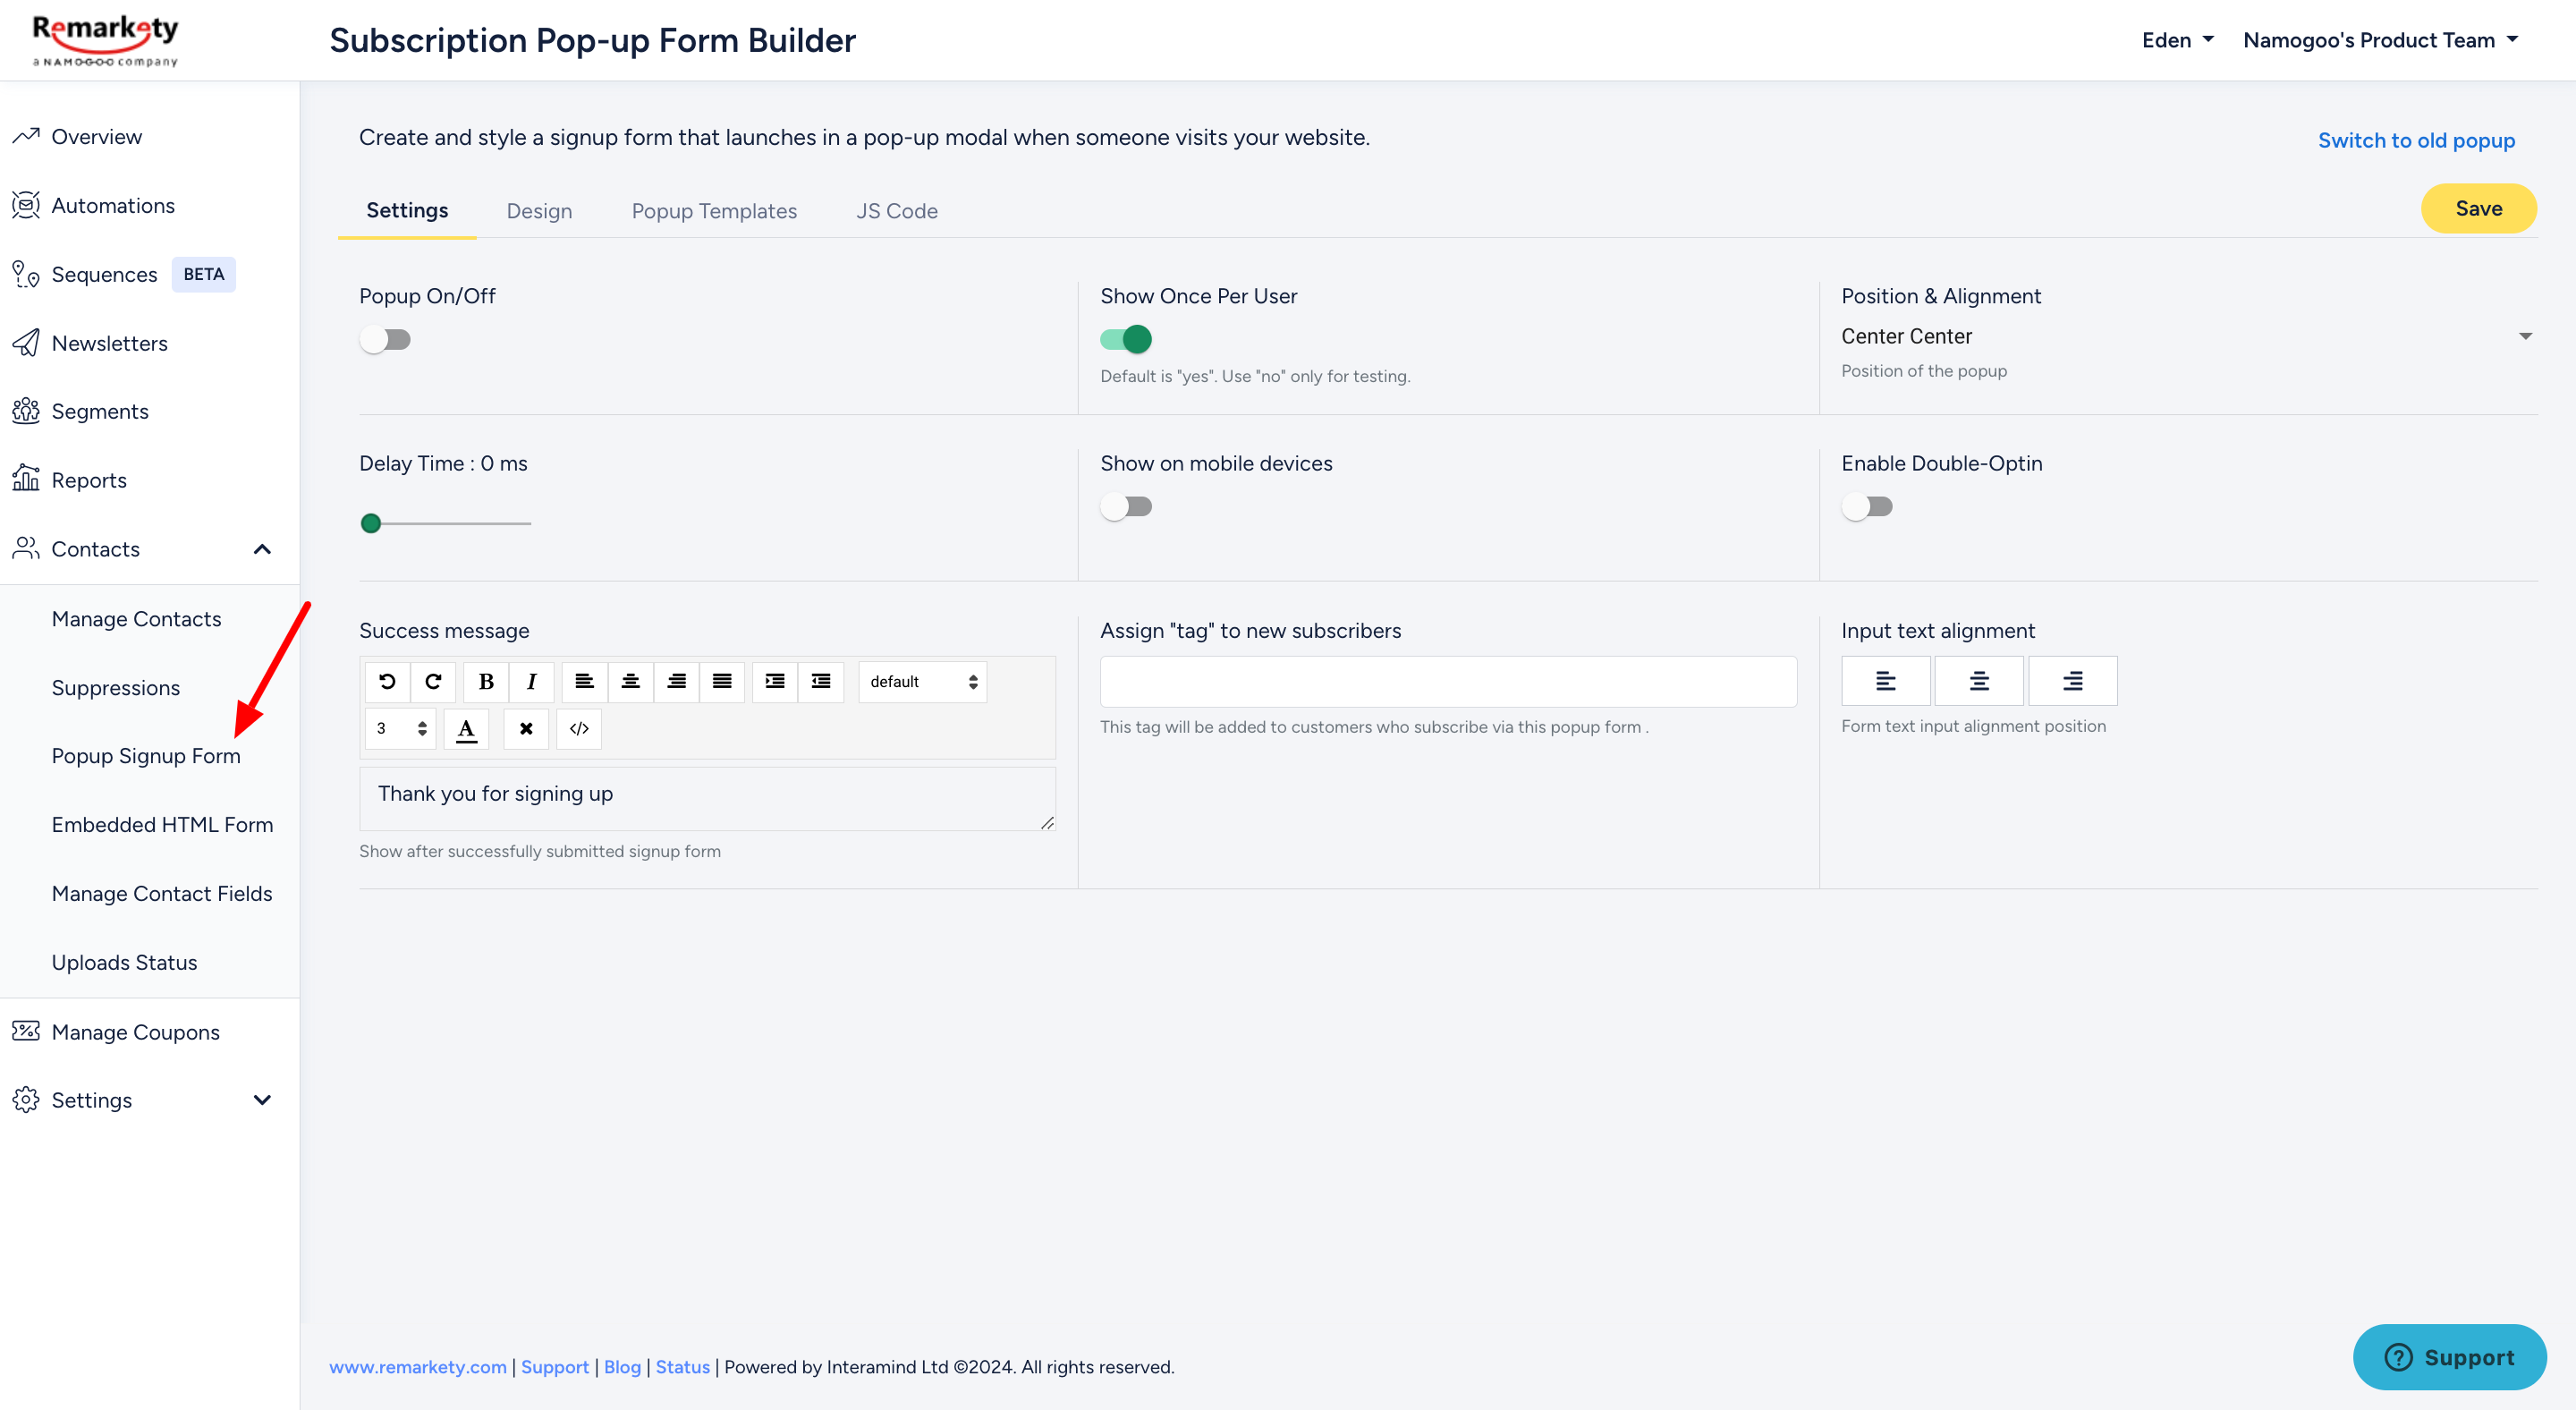Set input text alignment to center

click(x=1979, y=681)
